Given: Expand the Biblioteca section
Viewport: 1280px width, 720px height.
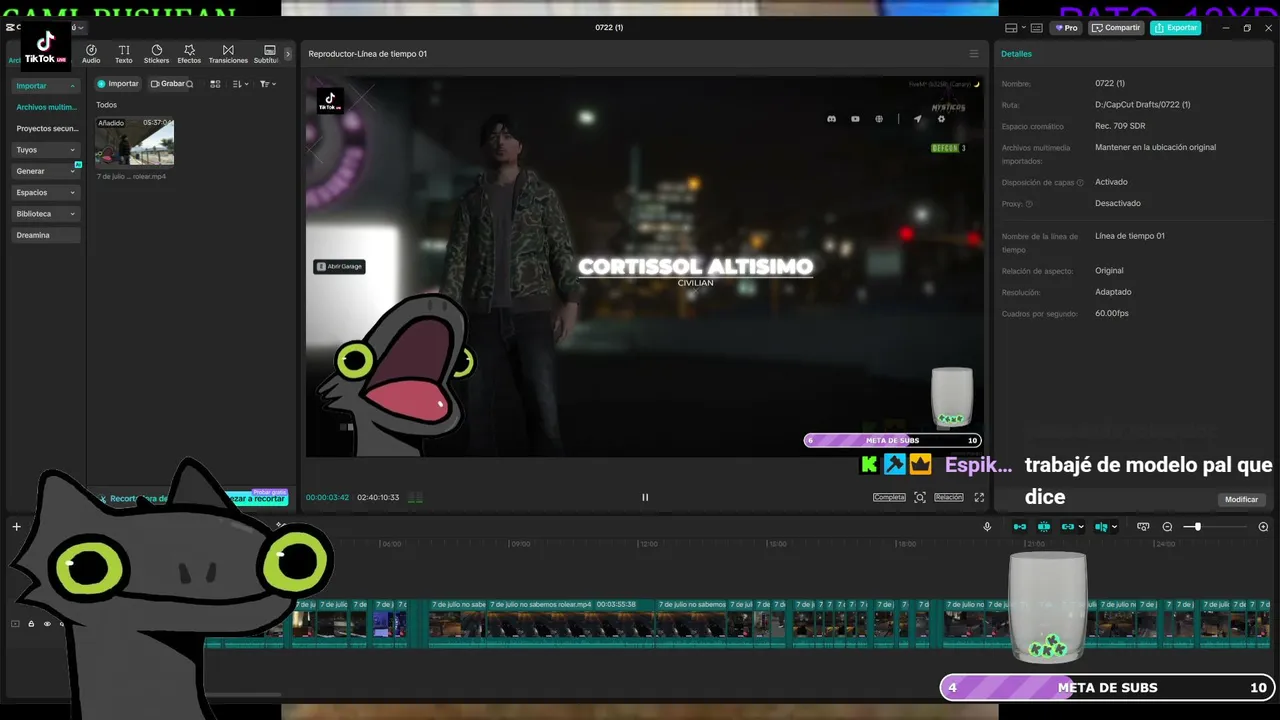Looking at the screenshot, I should (x=46, y=214).
